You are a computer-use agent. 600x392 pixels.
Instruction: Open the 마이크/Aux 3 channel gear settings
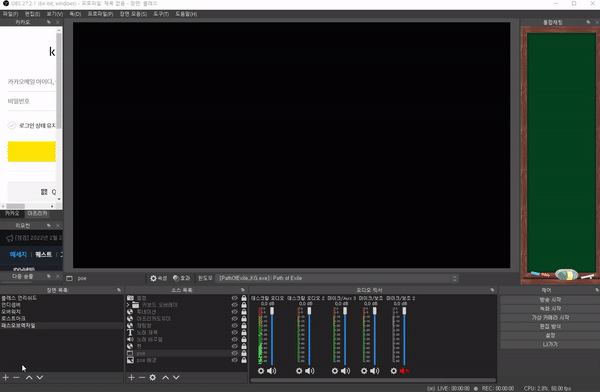click(335, 371)
